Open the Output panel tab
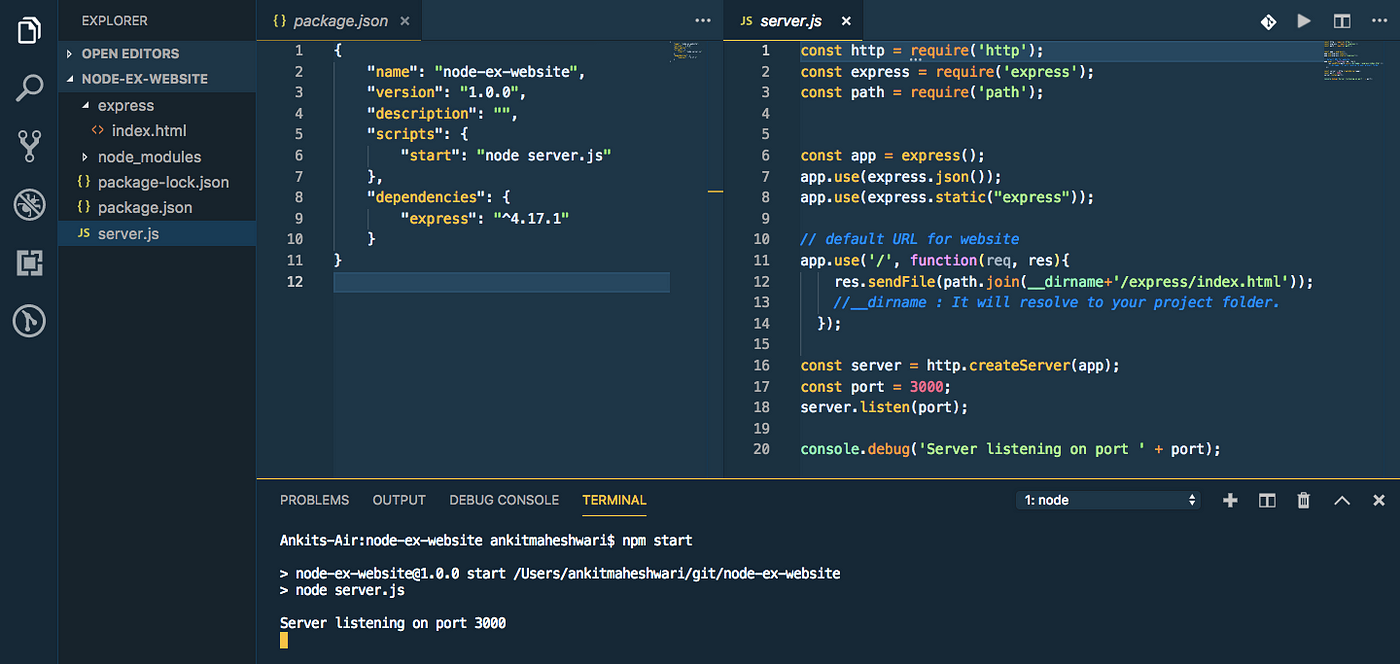The image size is (1400, 664). [x=399, y=500]
